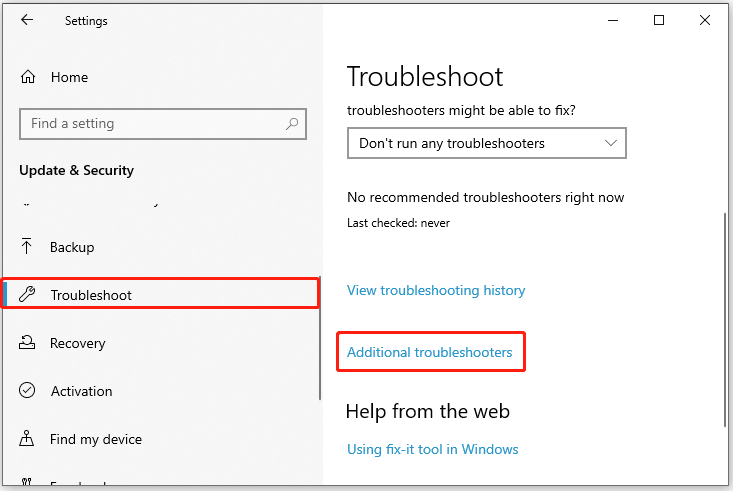The image size is (733, 491).
Task: Click the Home house icon
Action: [28, 77]
